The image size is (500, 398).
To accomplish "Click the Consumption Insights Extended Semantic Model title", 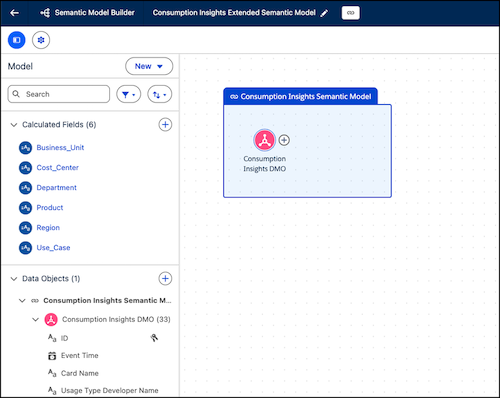I will coord(234,13).
